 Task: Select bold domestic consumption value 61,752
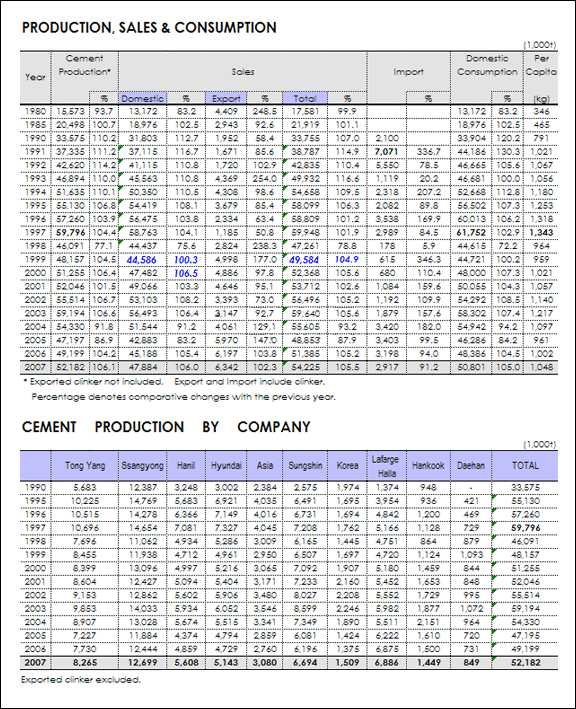(x=471, y=232)
